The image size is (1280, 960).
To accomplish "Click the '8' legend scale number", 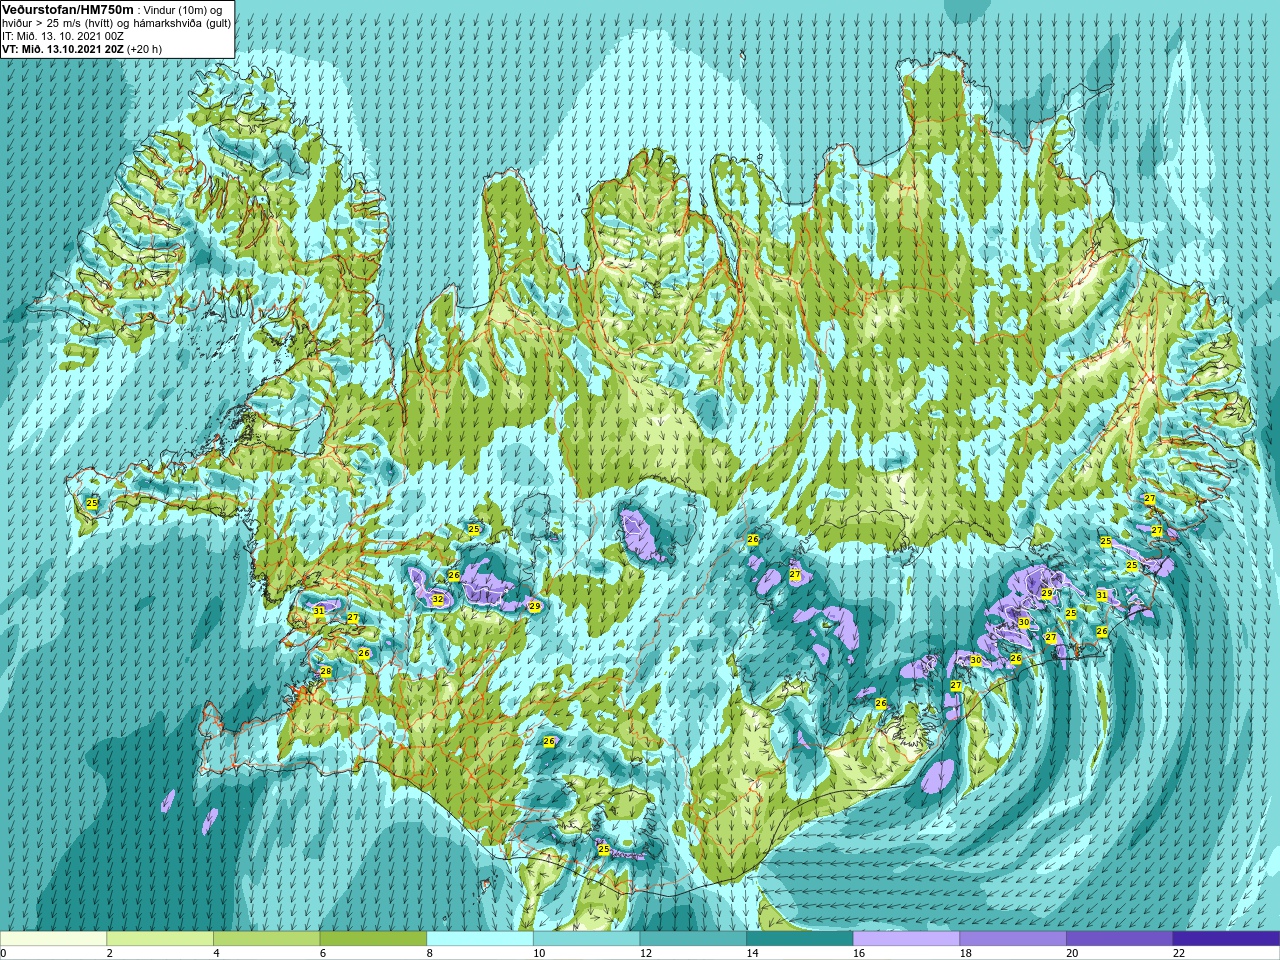I will pos(429,953).
